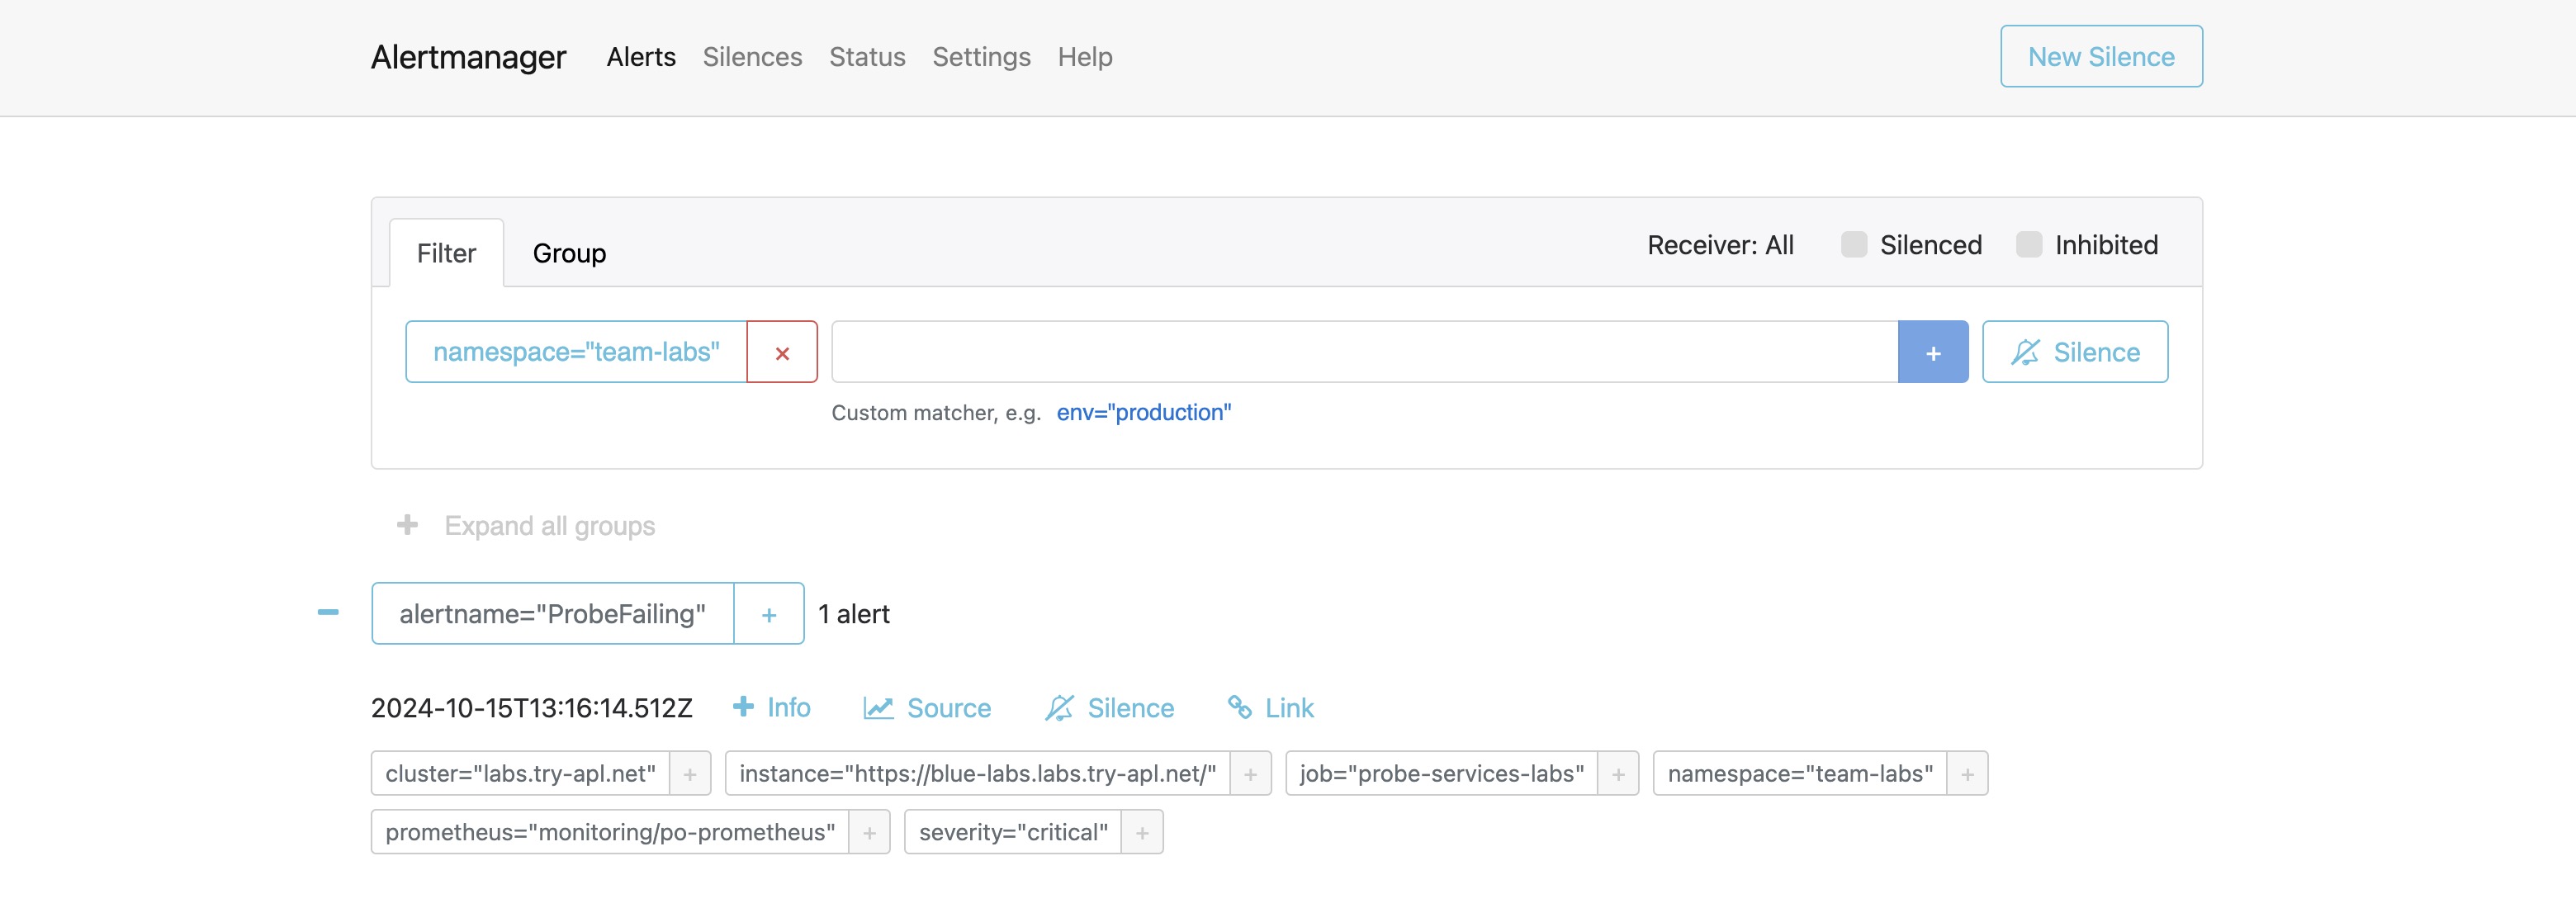Click the env="production" example matcher
The width and height of the screenshot is (2576, 908).
[x=1144, y=412]
